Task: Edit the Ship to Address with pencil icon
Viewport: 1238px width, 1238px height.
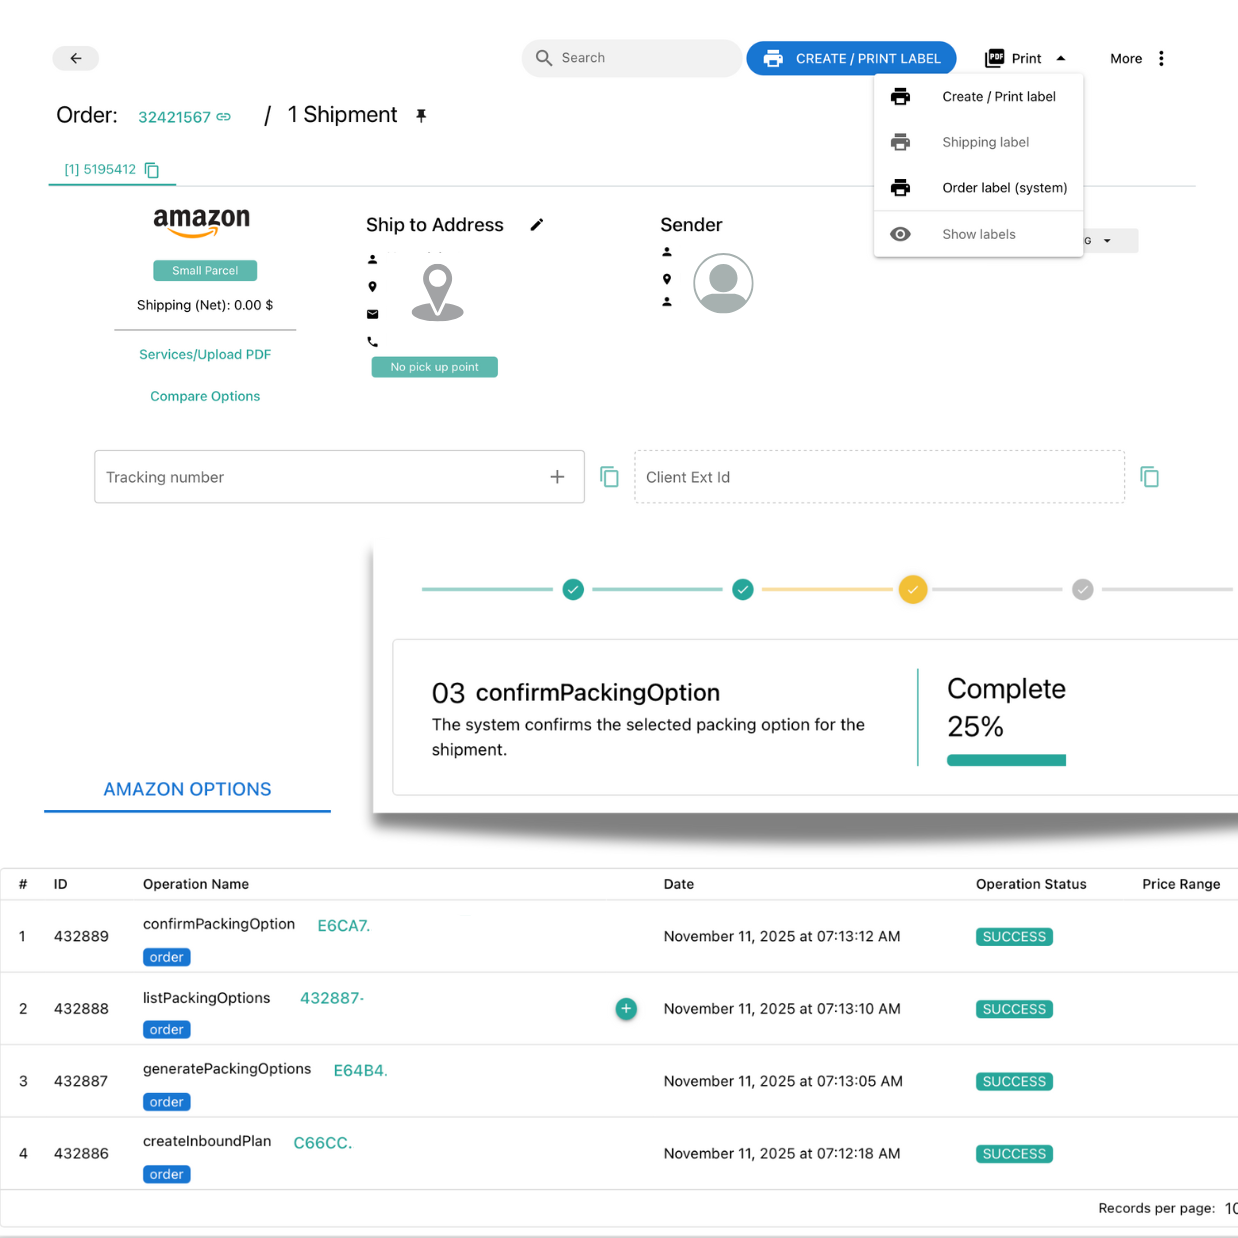Action: [x=537, y=225]
